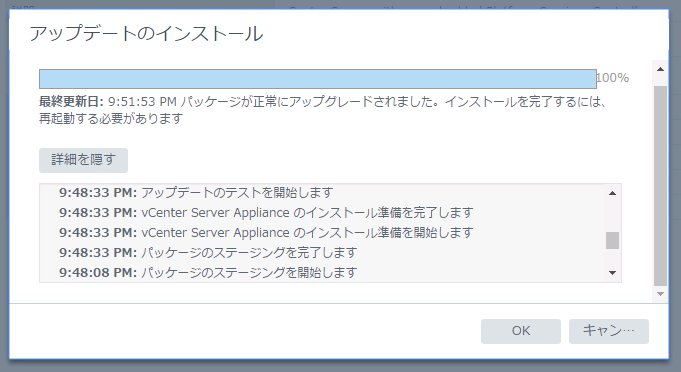Click the キャン… (Cancel) button

(x=608, y=331)
